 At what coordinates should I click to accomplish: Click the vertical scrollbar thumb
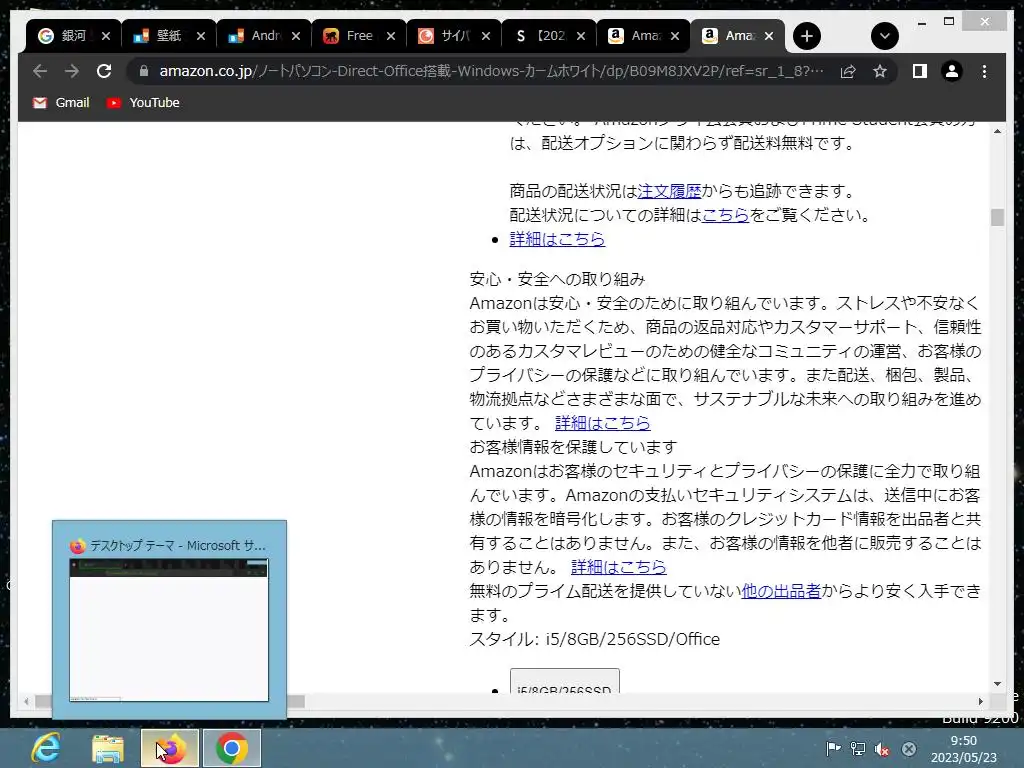997,217
